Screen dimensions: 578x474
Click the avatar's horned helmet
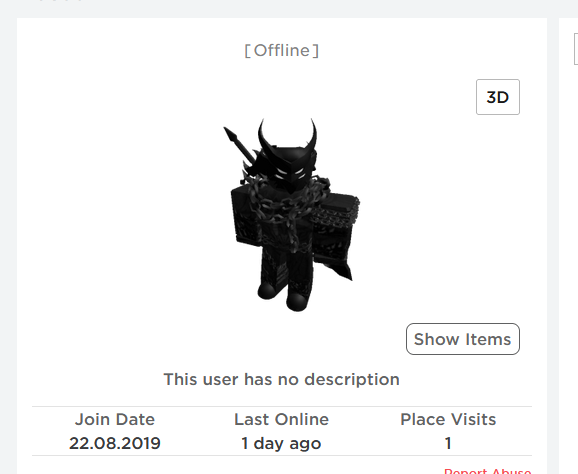(x=288, y=147)
